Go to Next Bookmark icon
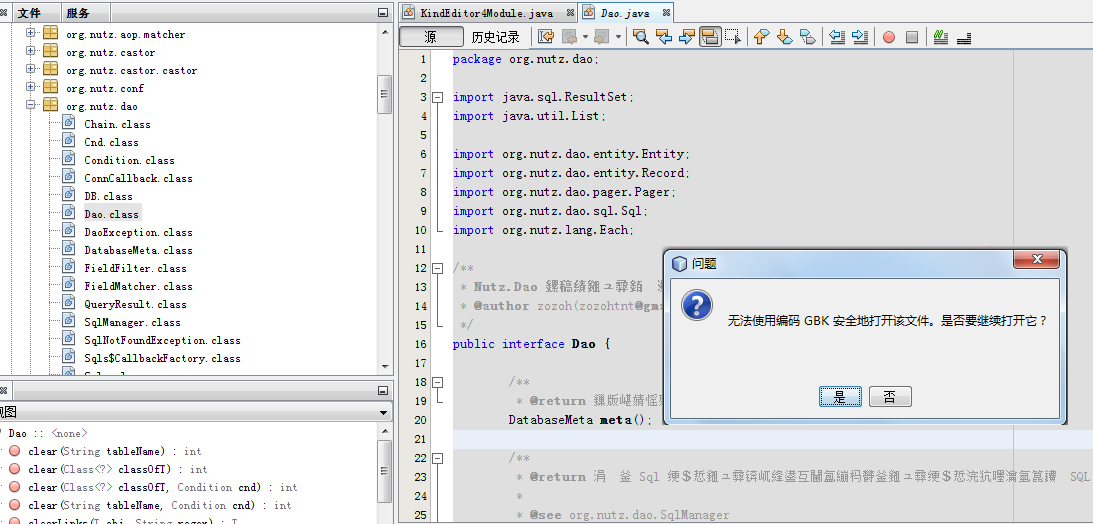This screenshot has height=524, width=1093. point(784,37)
